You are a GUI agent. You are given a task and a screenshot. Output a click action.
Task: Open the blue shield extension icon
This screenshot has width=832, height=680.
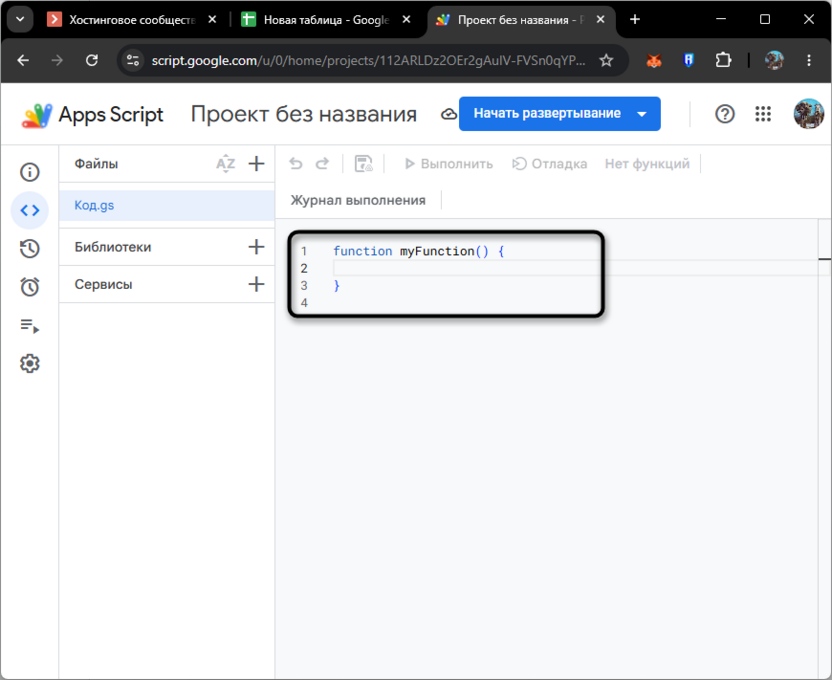pos(688,60)
